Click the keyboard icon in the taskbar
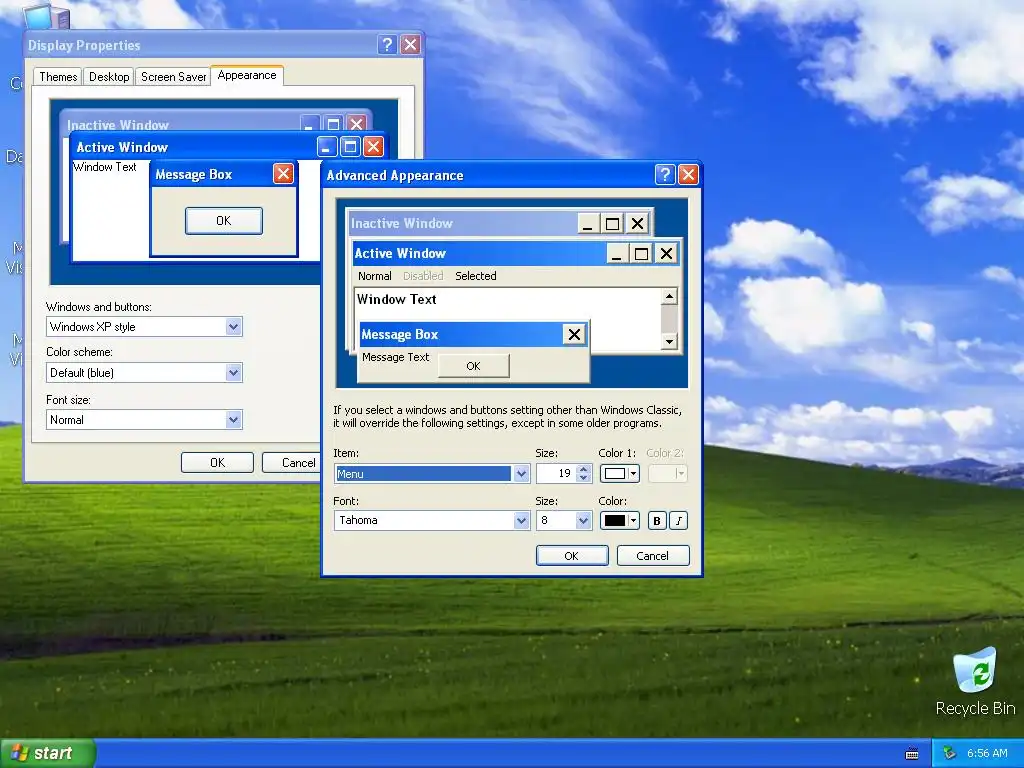The width and height of the screenshot is (1024, 768). [x=912, y=754]
